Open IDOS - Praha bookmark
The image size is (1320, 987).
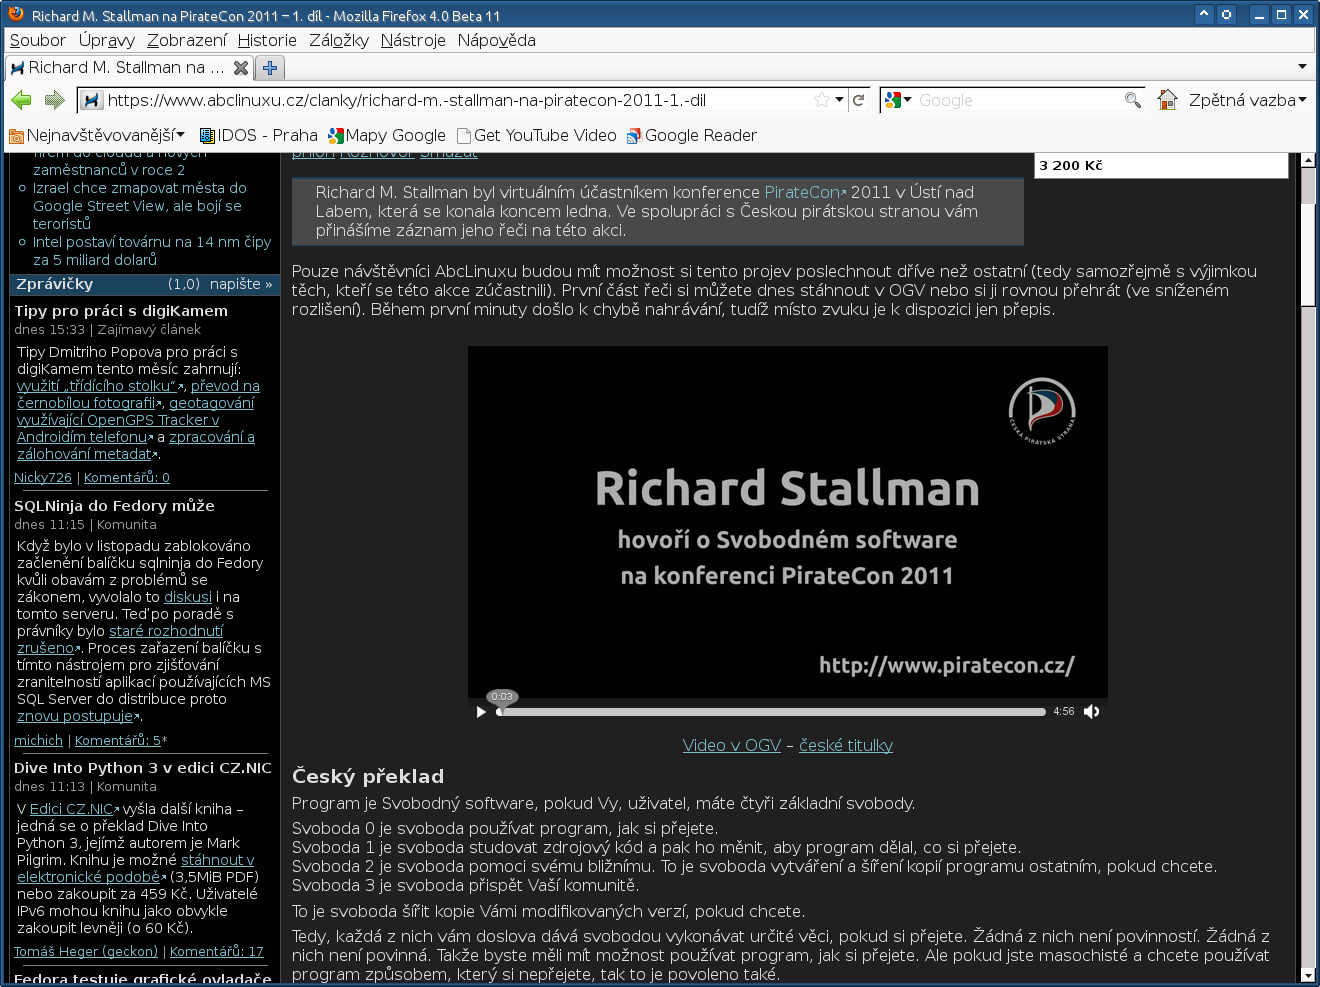coord(259,135)
